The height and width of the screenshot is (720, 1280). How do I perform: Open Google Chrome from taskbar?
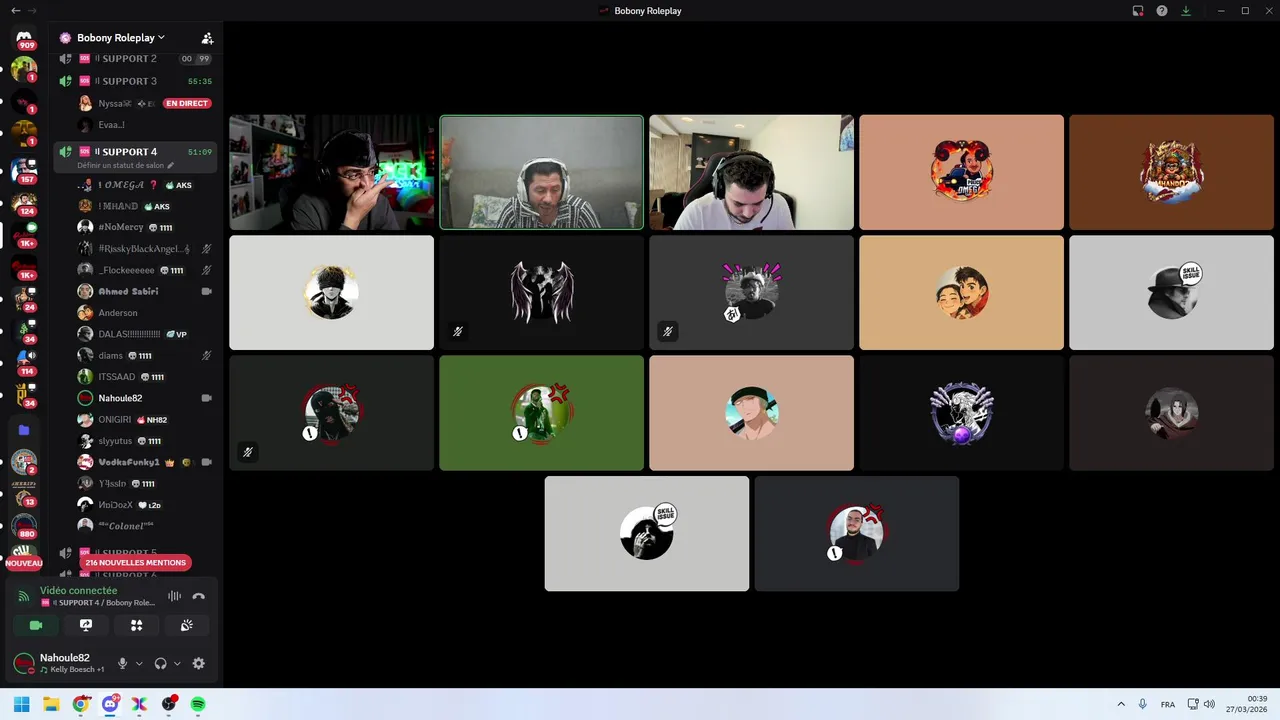[x=81, y=704]
